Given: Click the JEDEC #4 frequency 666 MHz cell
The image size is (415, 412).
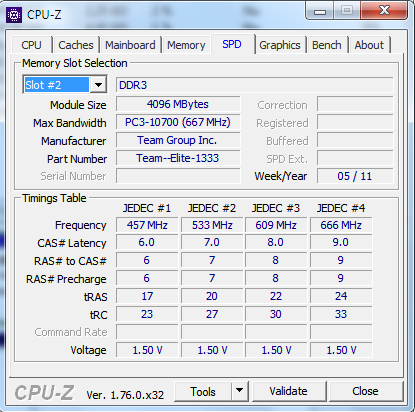Looking at the screenshot, I should coord(341,225).
